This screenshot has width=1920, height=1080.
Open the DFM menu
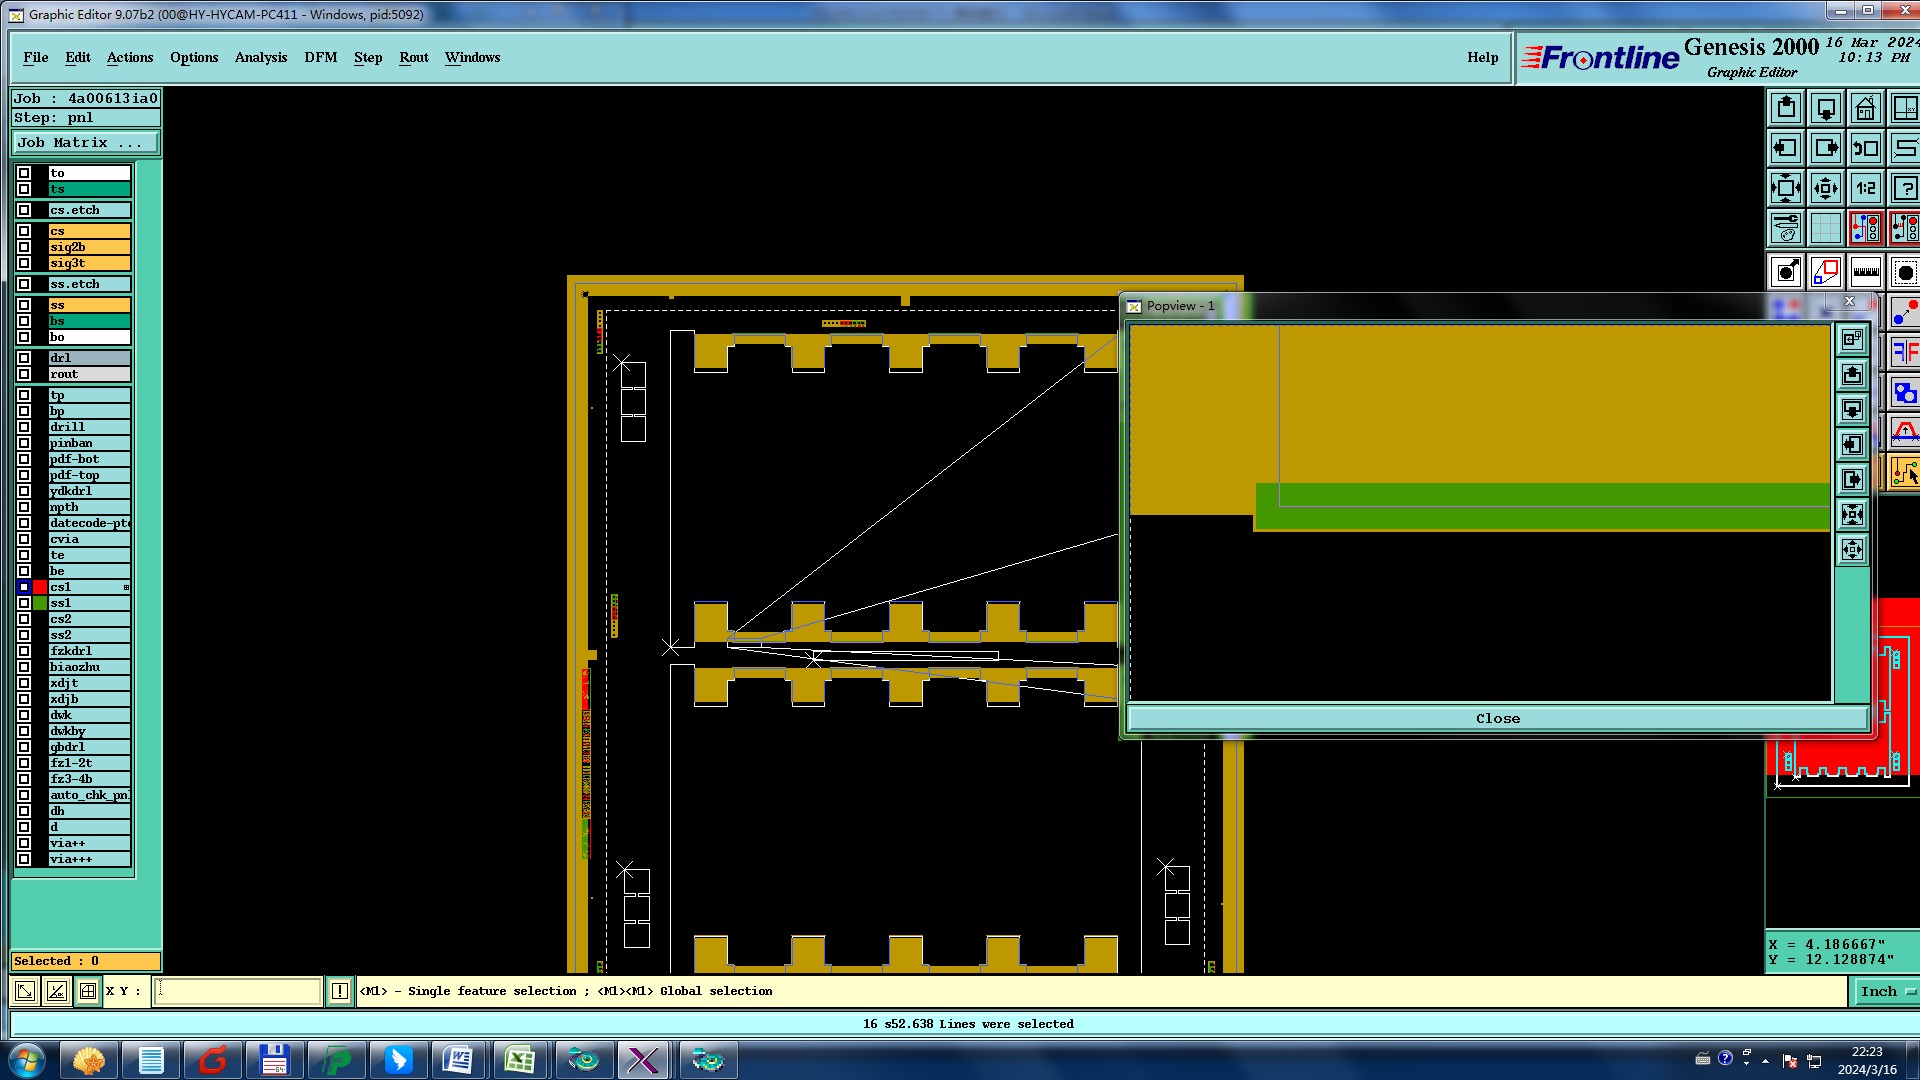click(x=321, y=57)
